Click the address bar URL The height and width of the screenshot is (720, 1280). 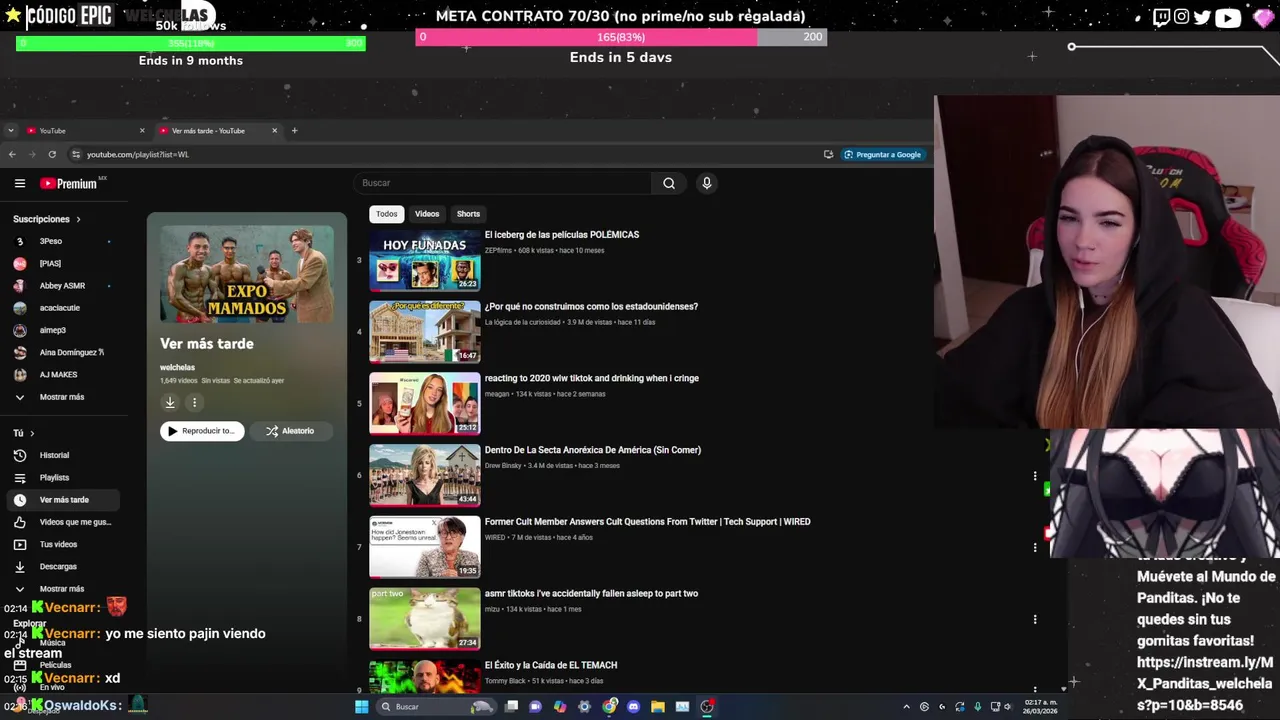[138, 154]
